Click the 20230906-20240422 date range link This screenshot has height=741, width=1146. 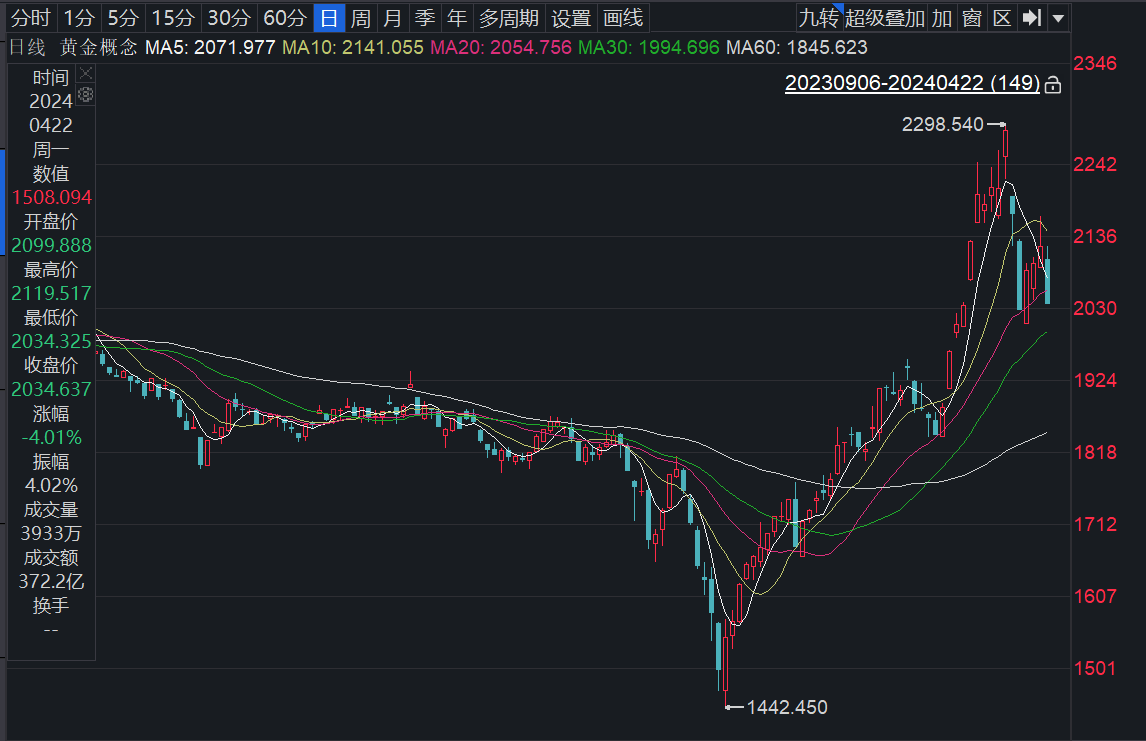tap(912, 84)
